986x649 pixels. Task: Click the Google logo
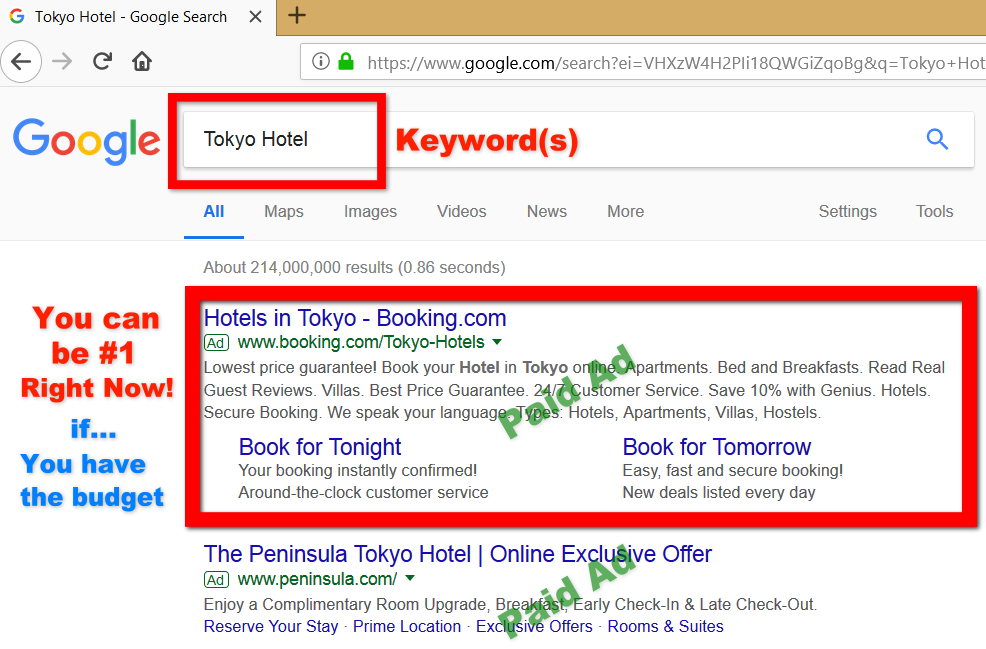[x=85, y=140]
